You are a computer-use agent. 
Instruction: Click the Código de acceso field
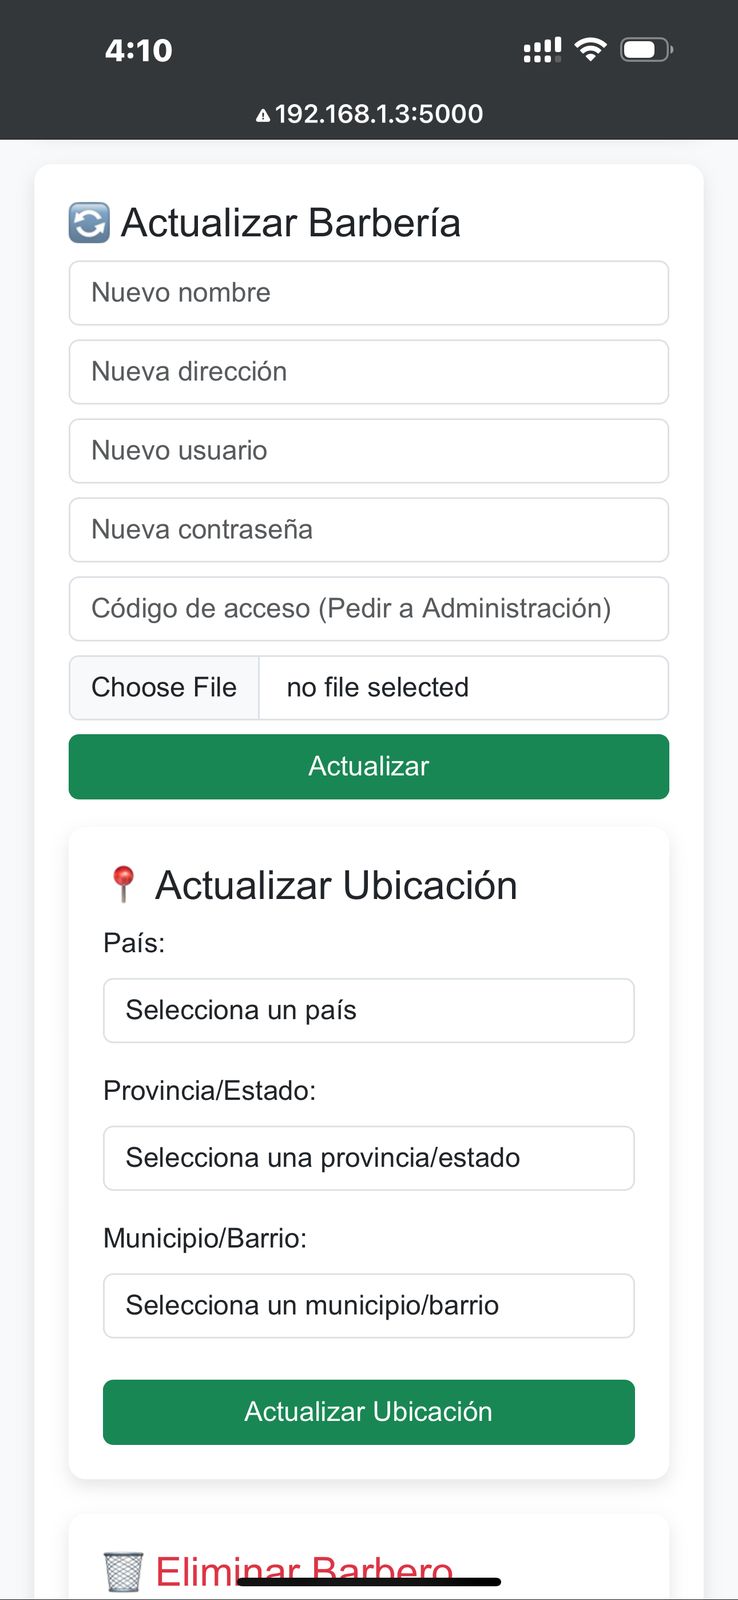(368, 609)
